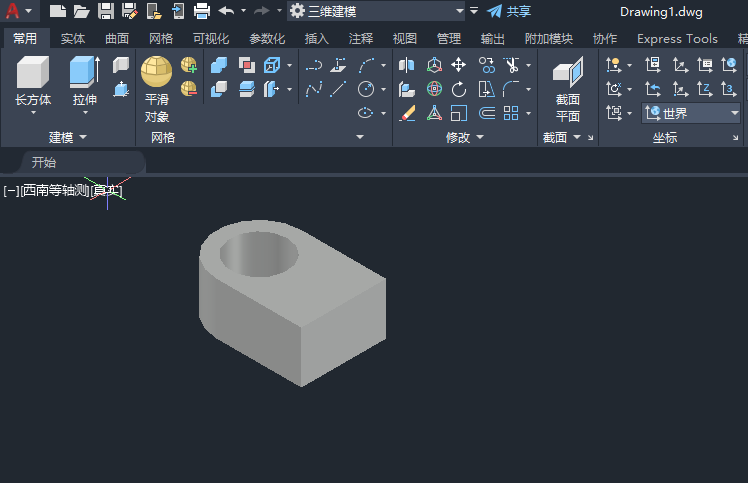Click the 平滑对象 smooth mesh icon
Viewport: 748px width, 483px height.
(156, 72)
